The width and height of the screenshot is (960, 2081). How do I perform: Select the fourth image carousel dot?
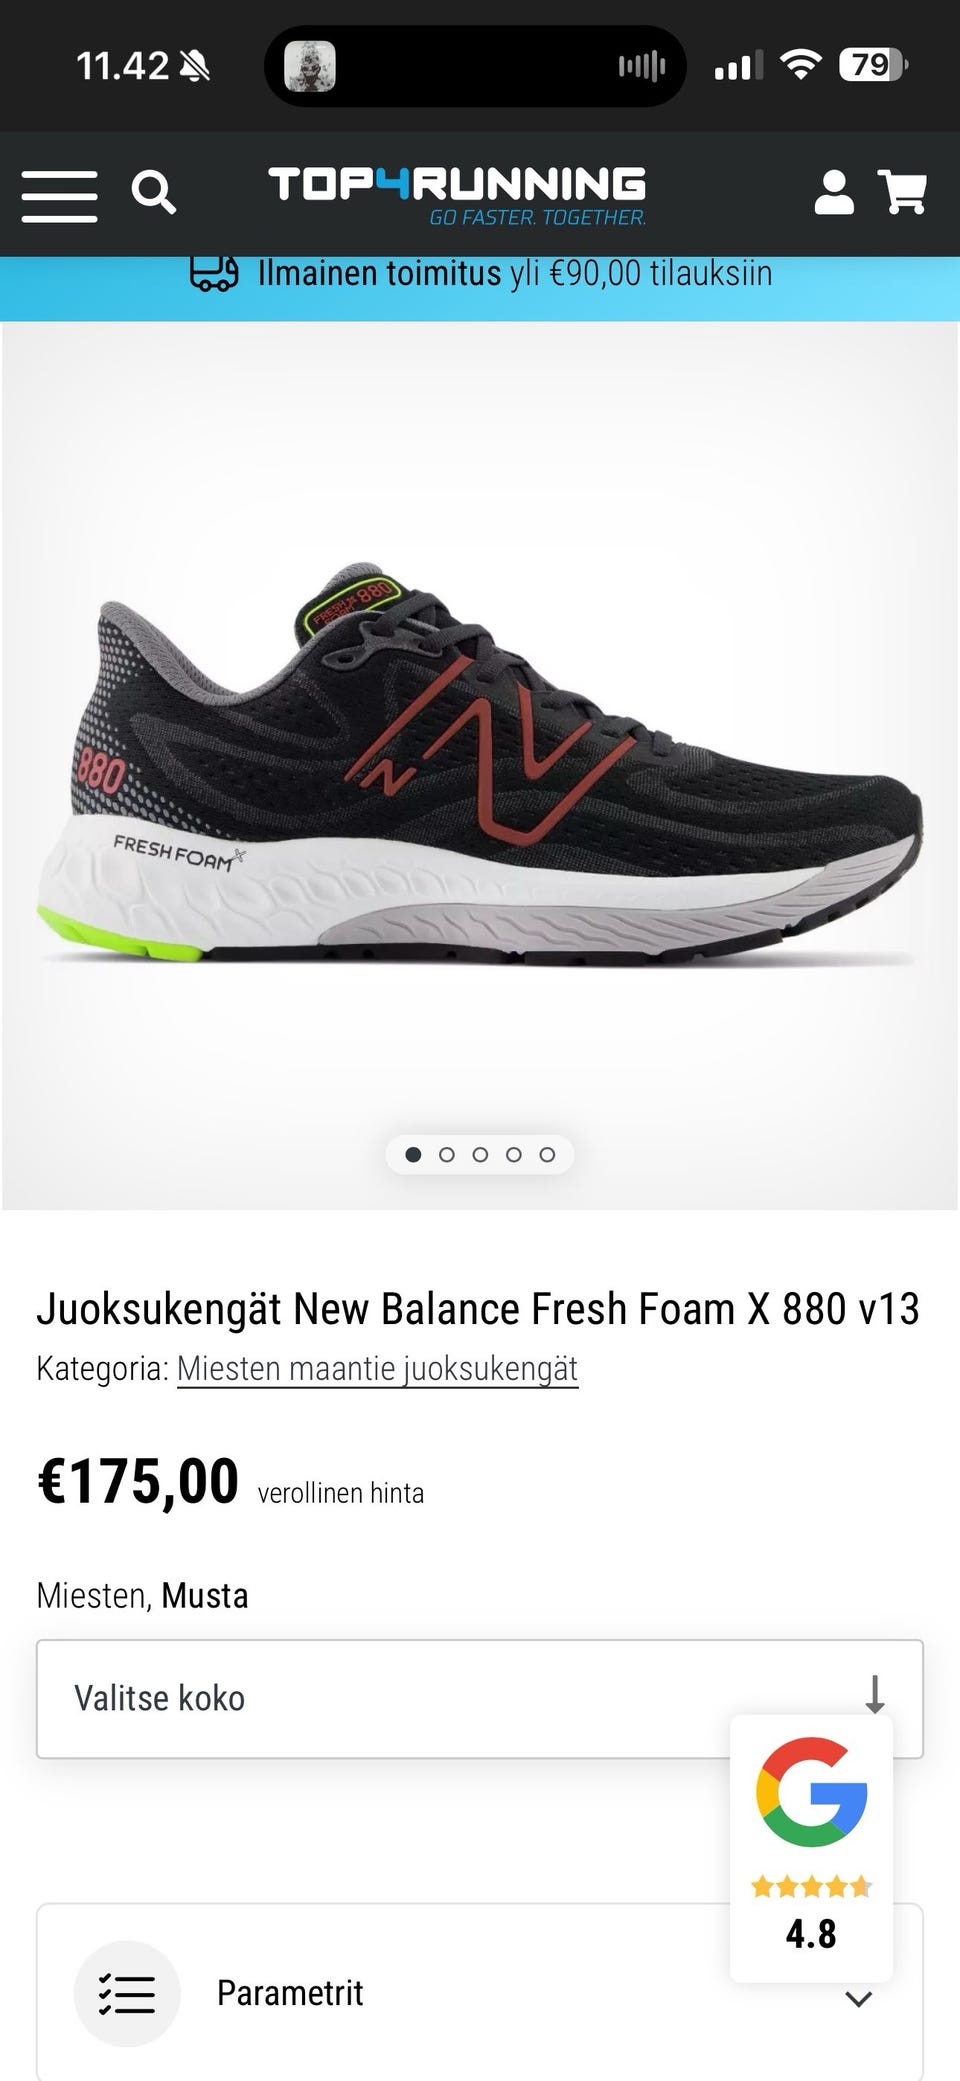514,1154
